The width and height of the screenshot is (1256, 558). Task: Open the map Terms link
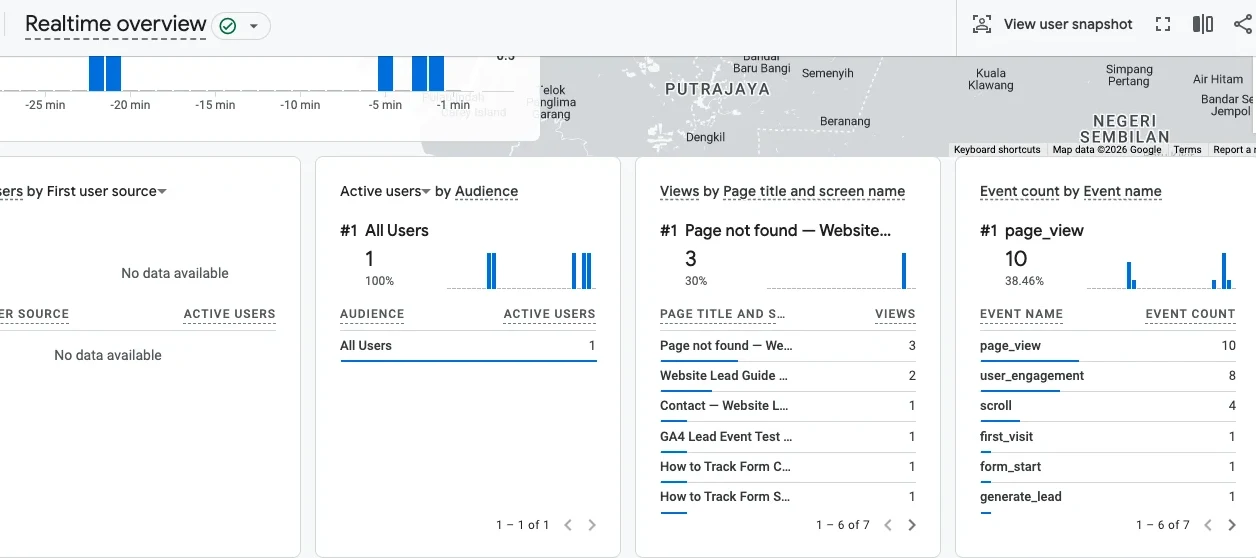click(1187, 150)
